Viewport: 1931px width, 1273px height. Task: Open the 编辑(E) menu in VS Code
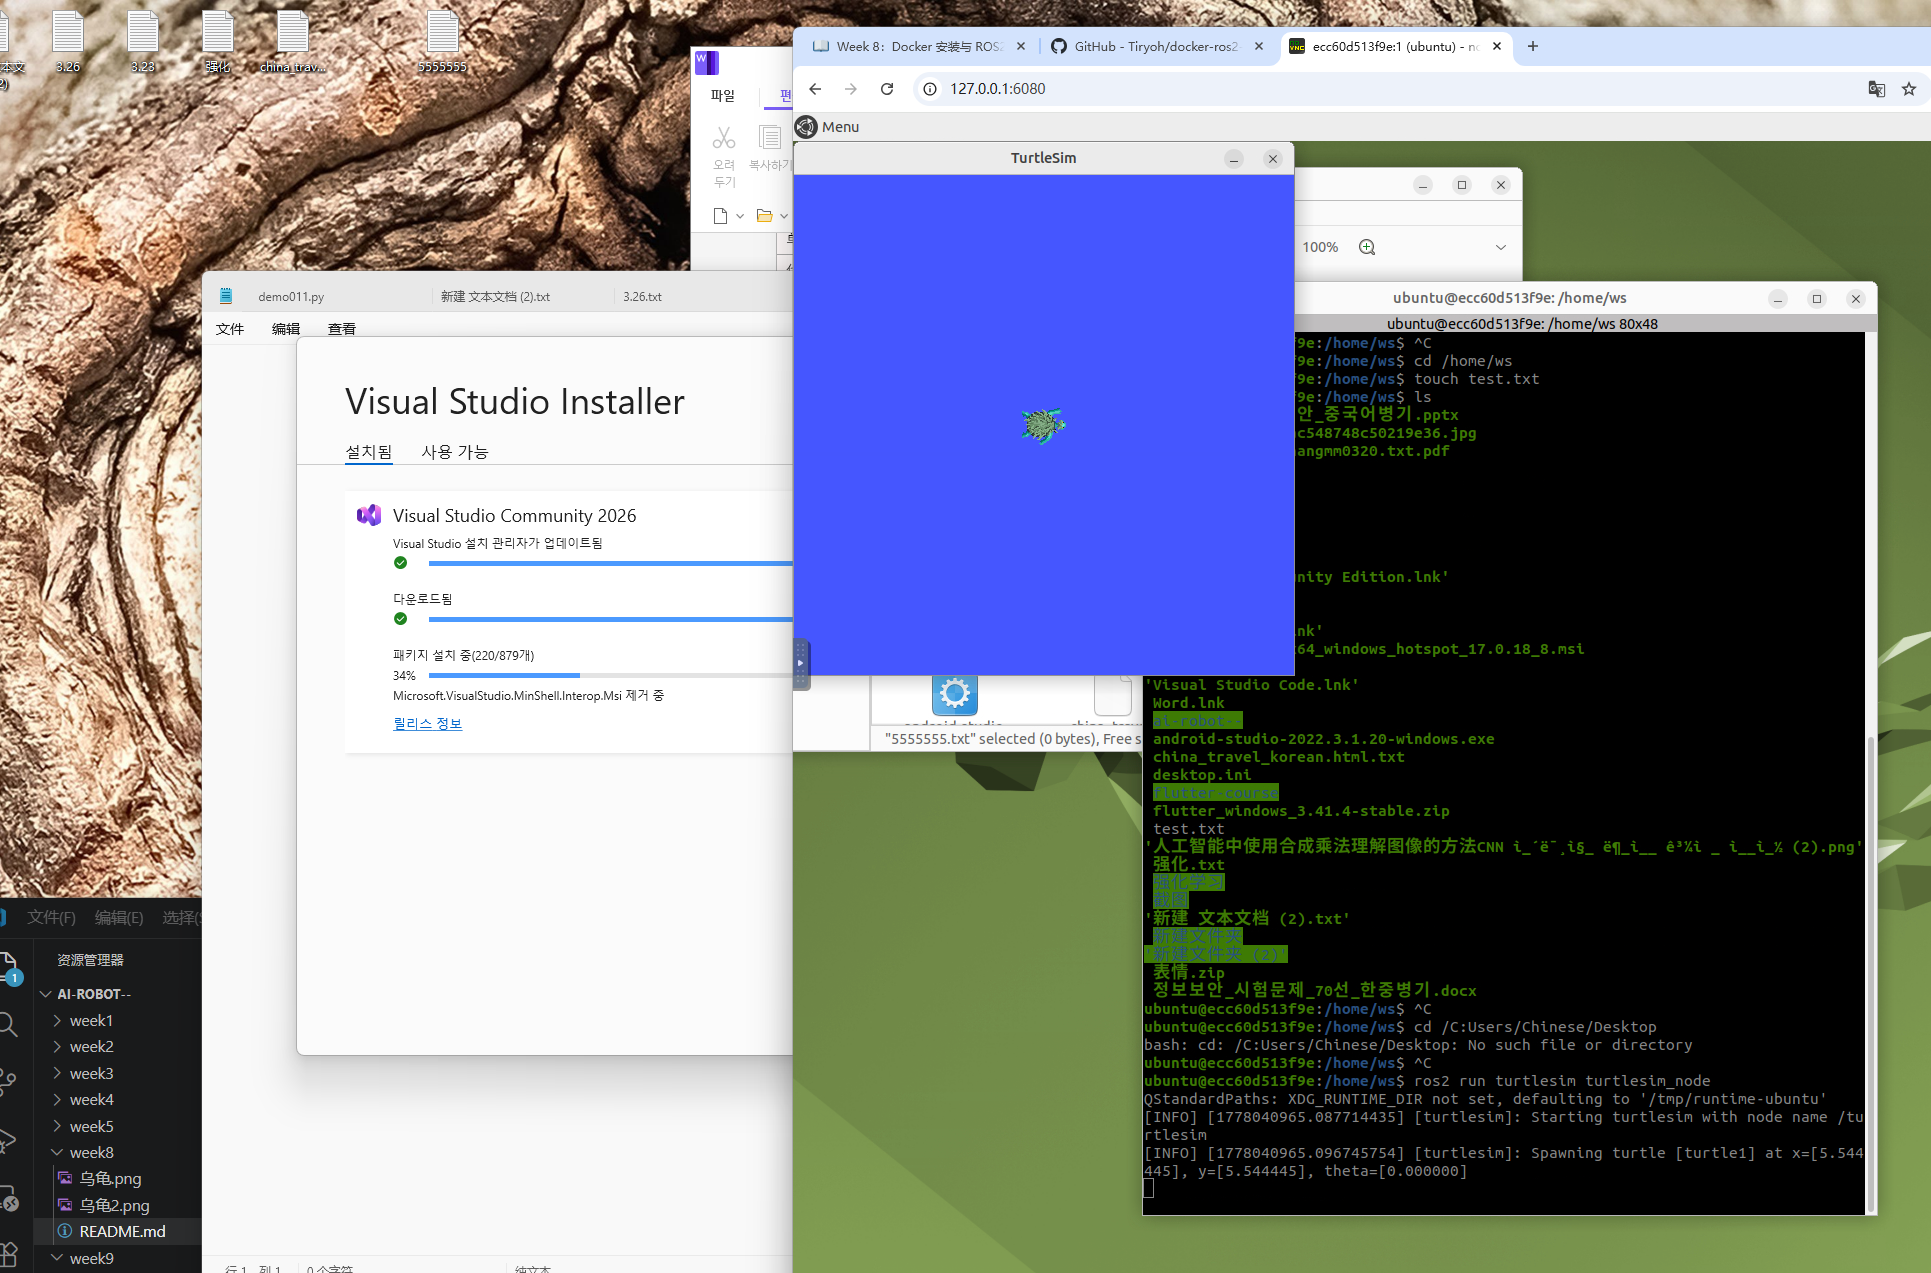click(119, 918)
